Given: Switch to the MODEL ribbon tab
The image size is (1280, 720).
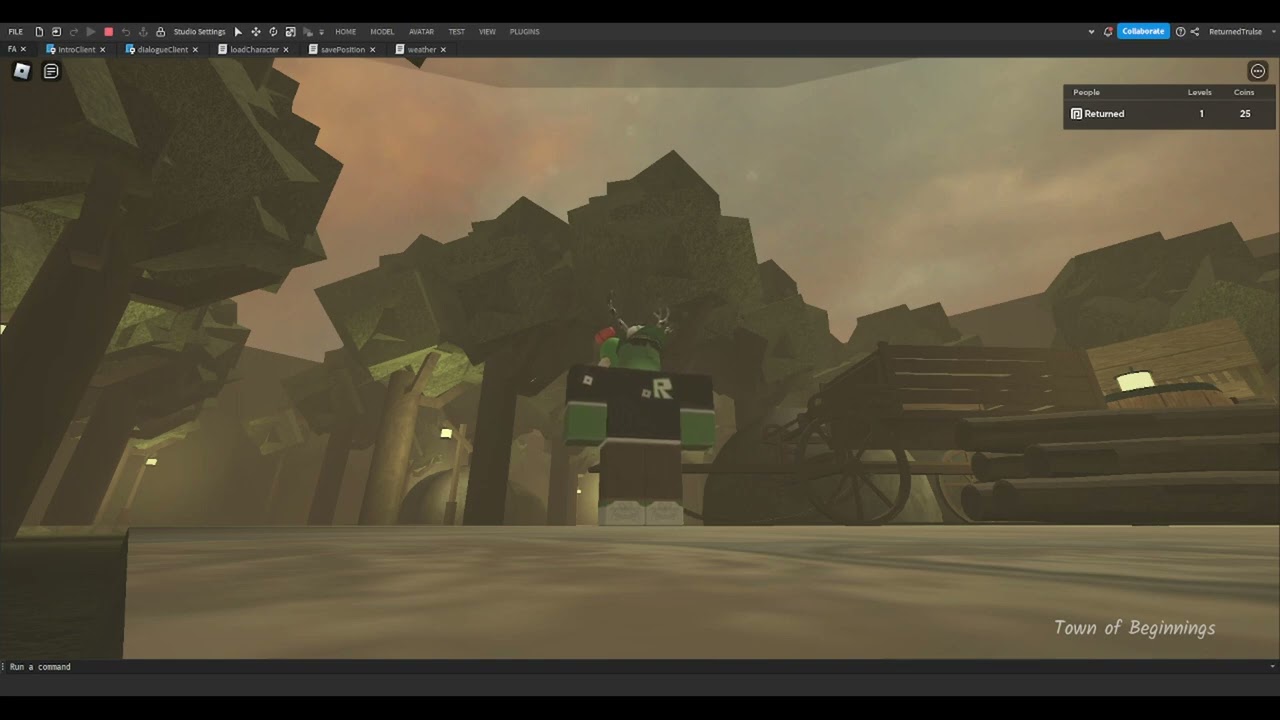Looking at the screenshot, I should tap(382, 32).
